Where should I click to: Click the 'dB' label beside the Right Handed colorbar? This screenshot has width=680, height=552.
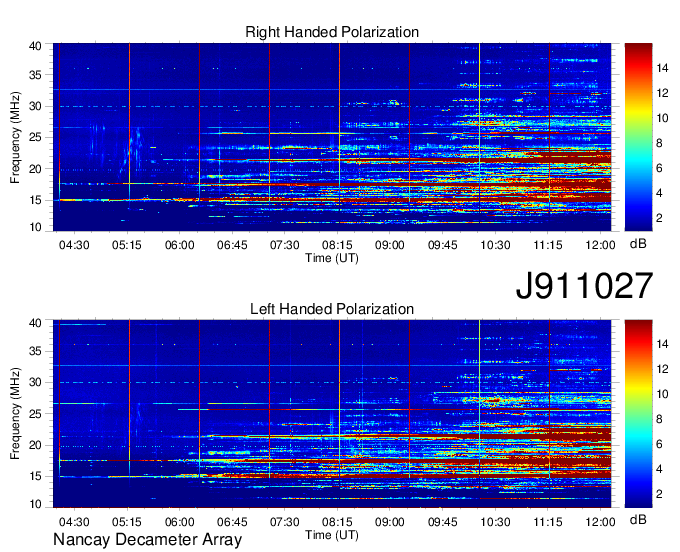click(638, 244)
